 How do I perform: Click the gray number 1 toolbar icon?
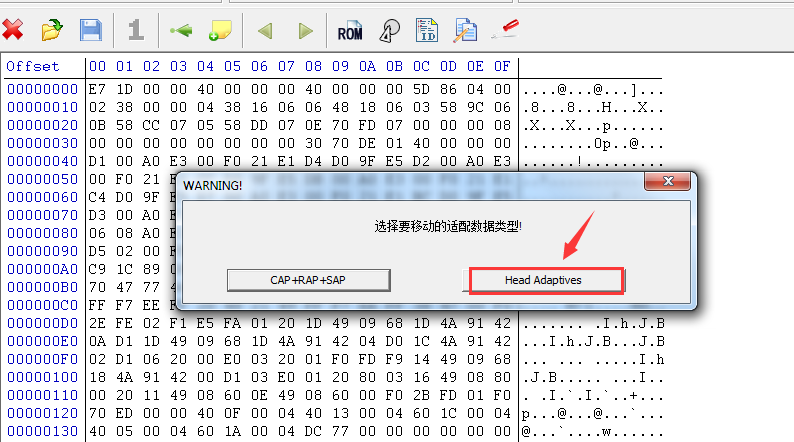tap(137, 30)
